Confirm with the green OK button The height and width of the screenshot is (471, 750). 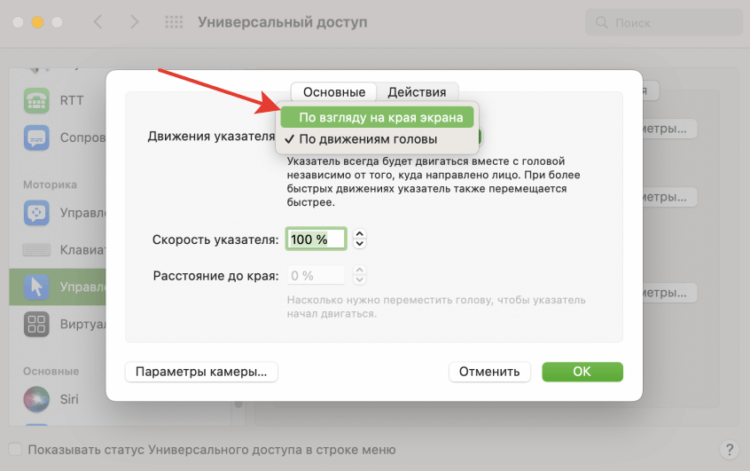pyautogui.click(x=582, y=372)
